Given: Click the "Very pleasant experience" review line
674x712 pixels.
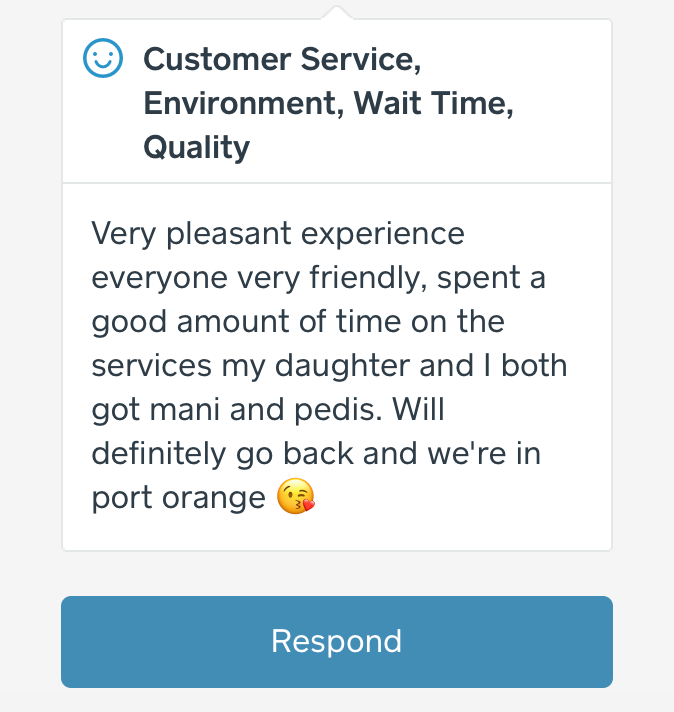Looking at the screenshot, I should tap(278, 234).
